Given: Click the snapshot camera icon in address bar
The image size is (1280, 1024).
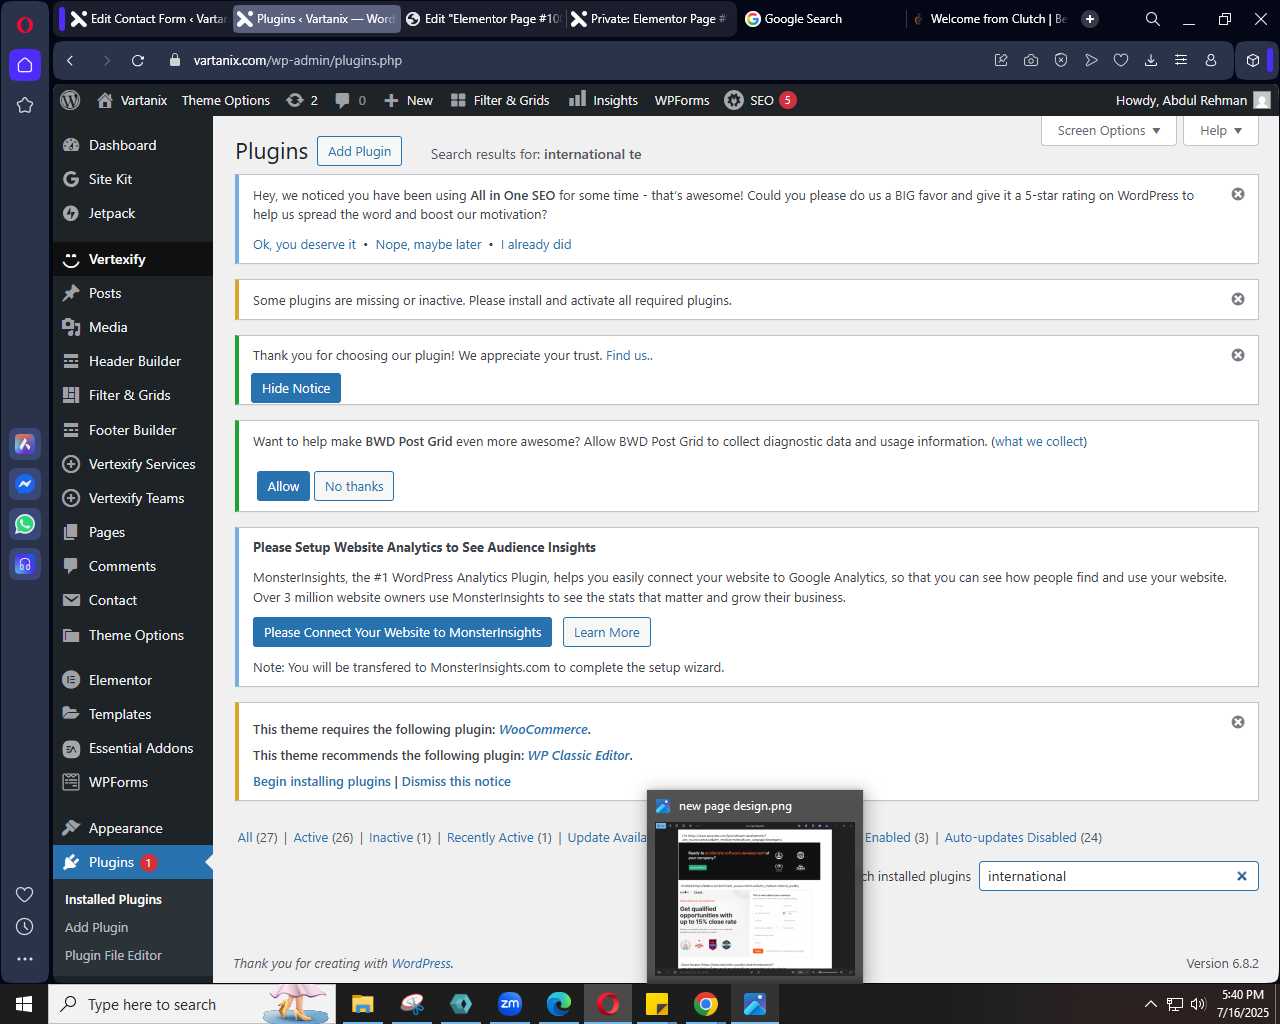Looking at the screenshot, I should click(1031, 60).
